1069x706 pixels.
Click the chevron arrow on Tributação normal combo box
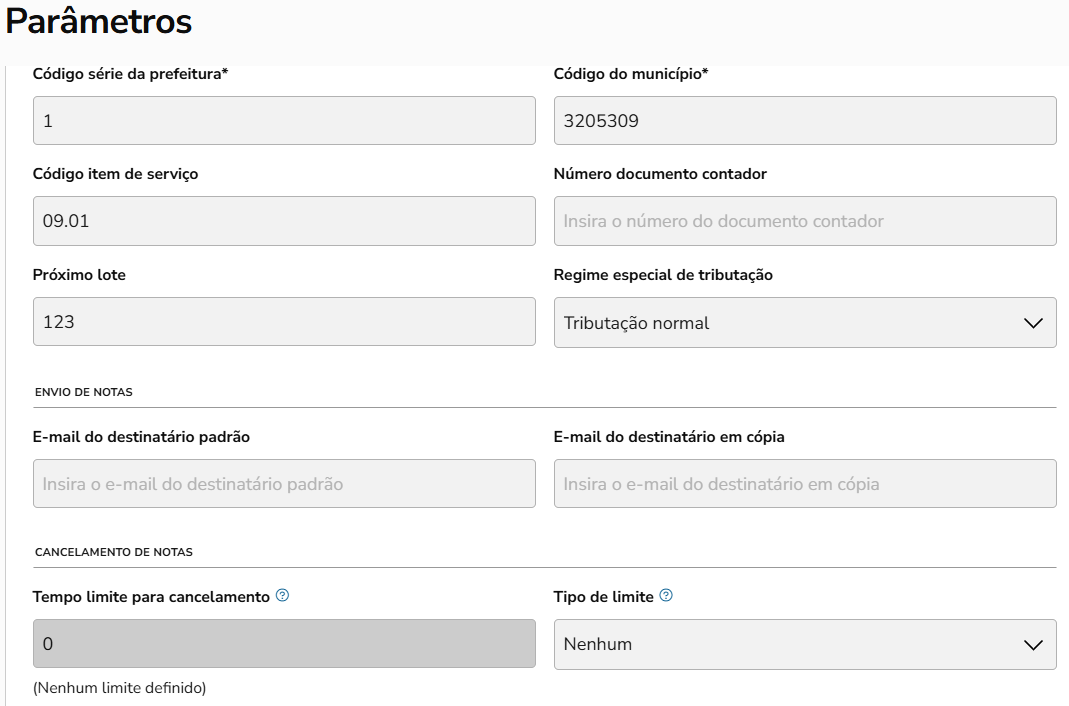1034,323
